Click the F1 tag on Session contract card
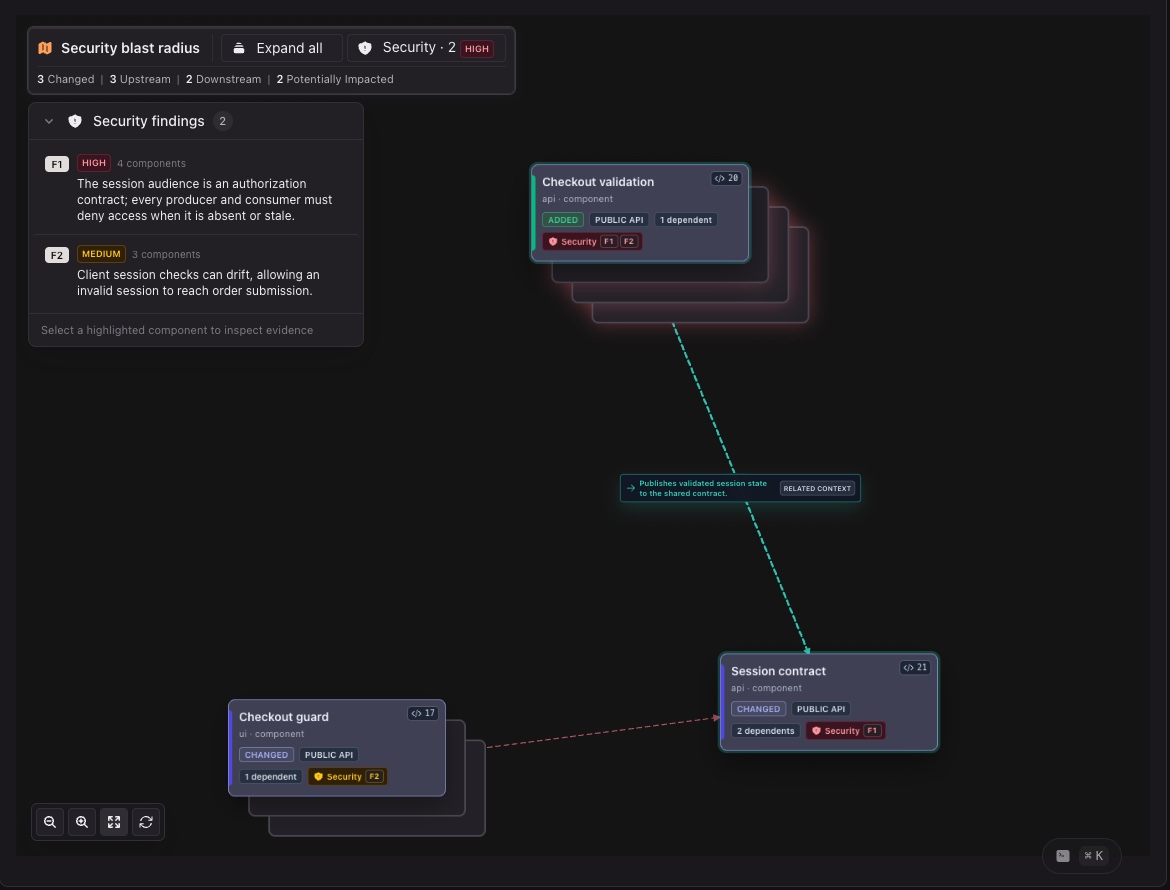Viewport: 1170px width, 890px height. (872, 731)
